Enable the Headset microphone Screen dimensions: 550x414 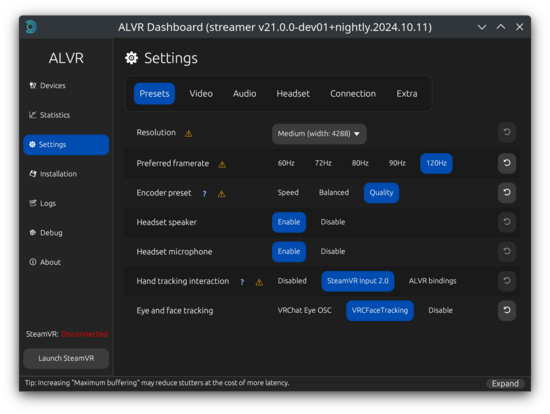(289, 252)
